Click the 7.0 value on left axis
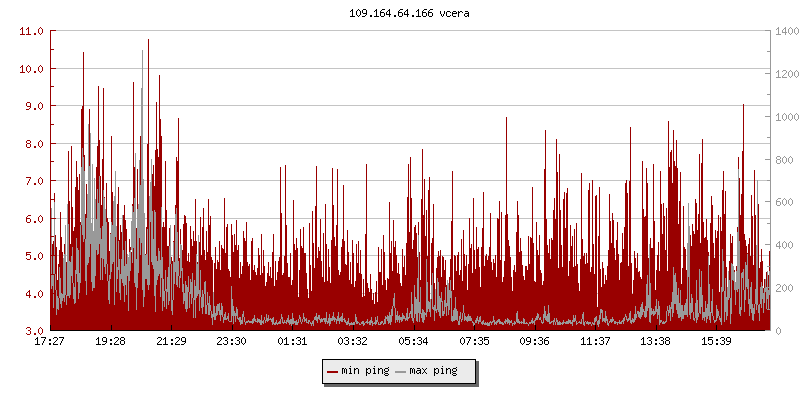The image size is (800, 400). (35, 181)
